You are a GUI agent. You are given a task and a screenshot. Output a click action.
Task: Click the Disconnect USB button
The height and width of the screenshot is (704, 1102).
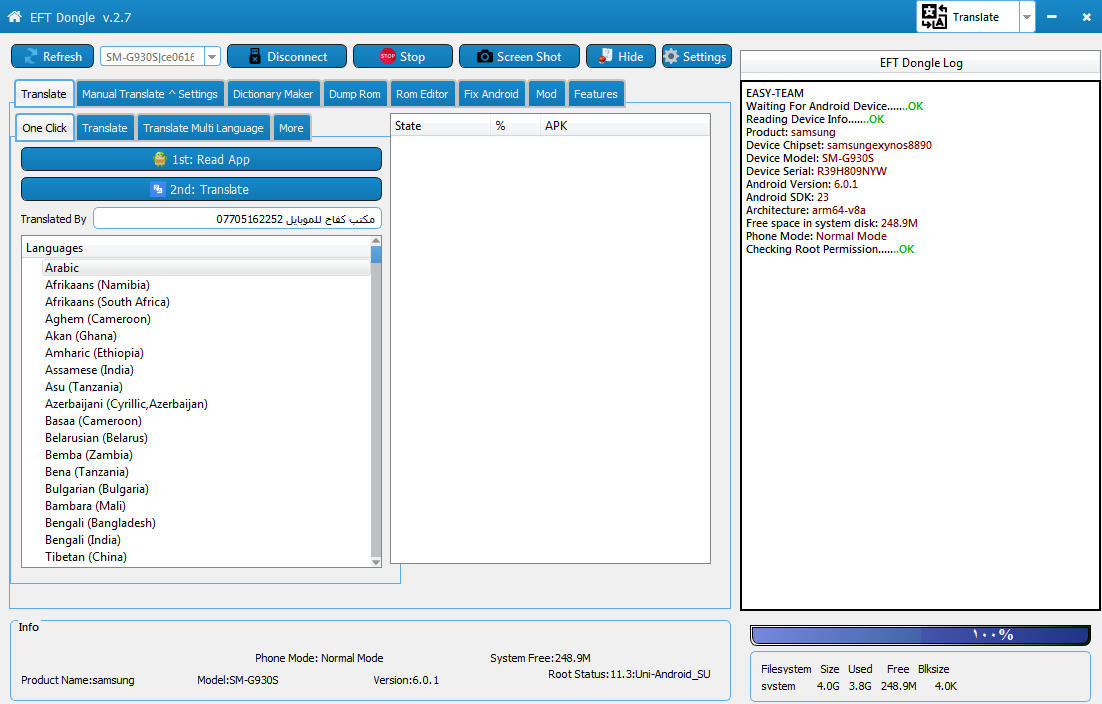pyautogui.click(x=287, y=56)
